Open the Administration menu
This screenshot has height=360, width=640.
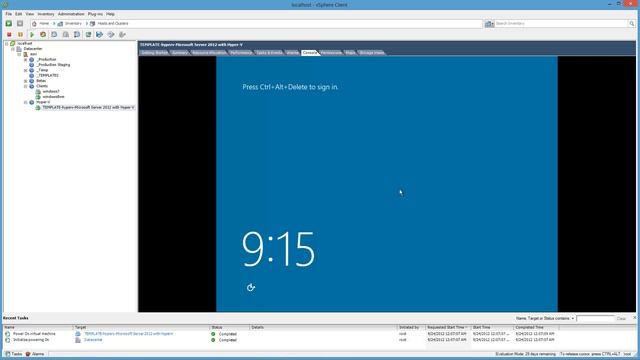(x=71, y=14)
